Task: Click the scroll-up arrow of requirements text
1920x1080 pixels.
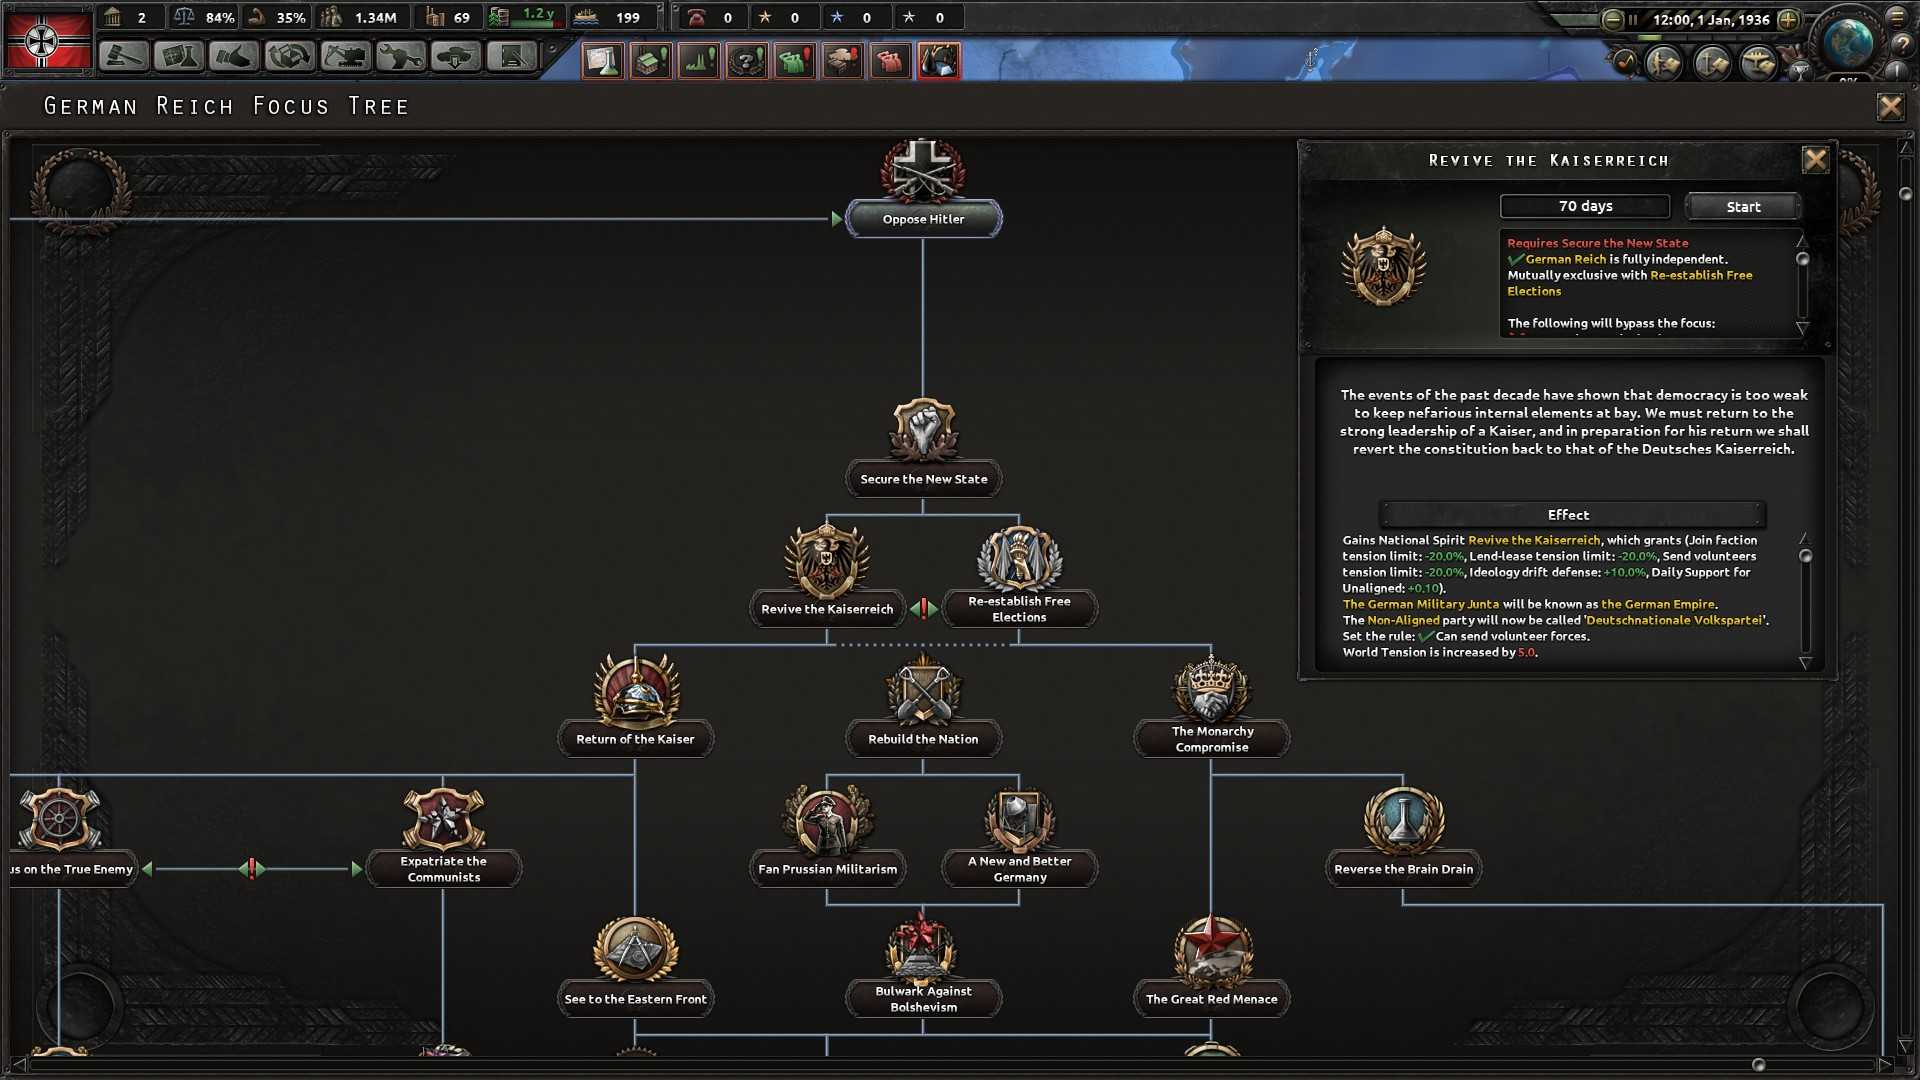Action: click(1802, 241)
